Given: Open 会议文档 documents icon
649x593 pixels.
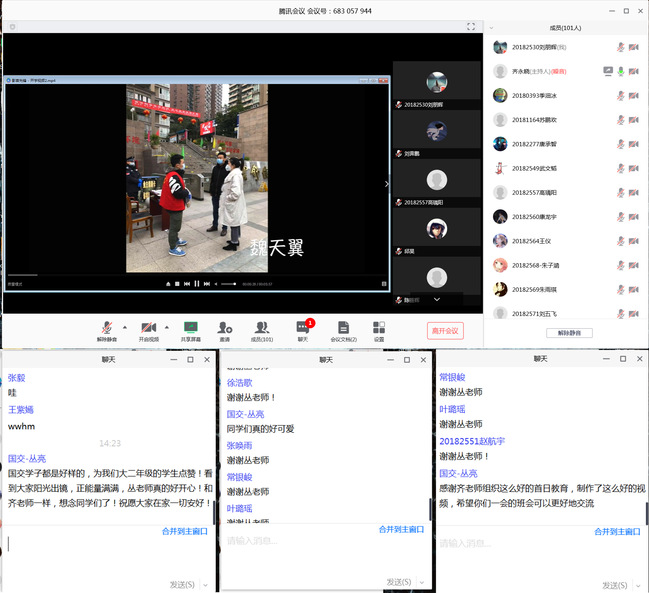Looking at the screenshot, I should pyautogui.click(x=343, y=328).
